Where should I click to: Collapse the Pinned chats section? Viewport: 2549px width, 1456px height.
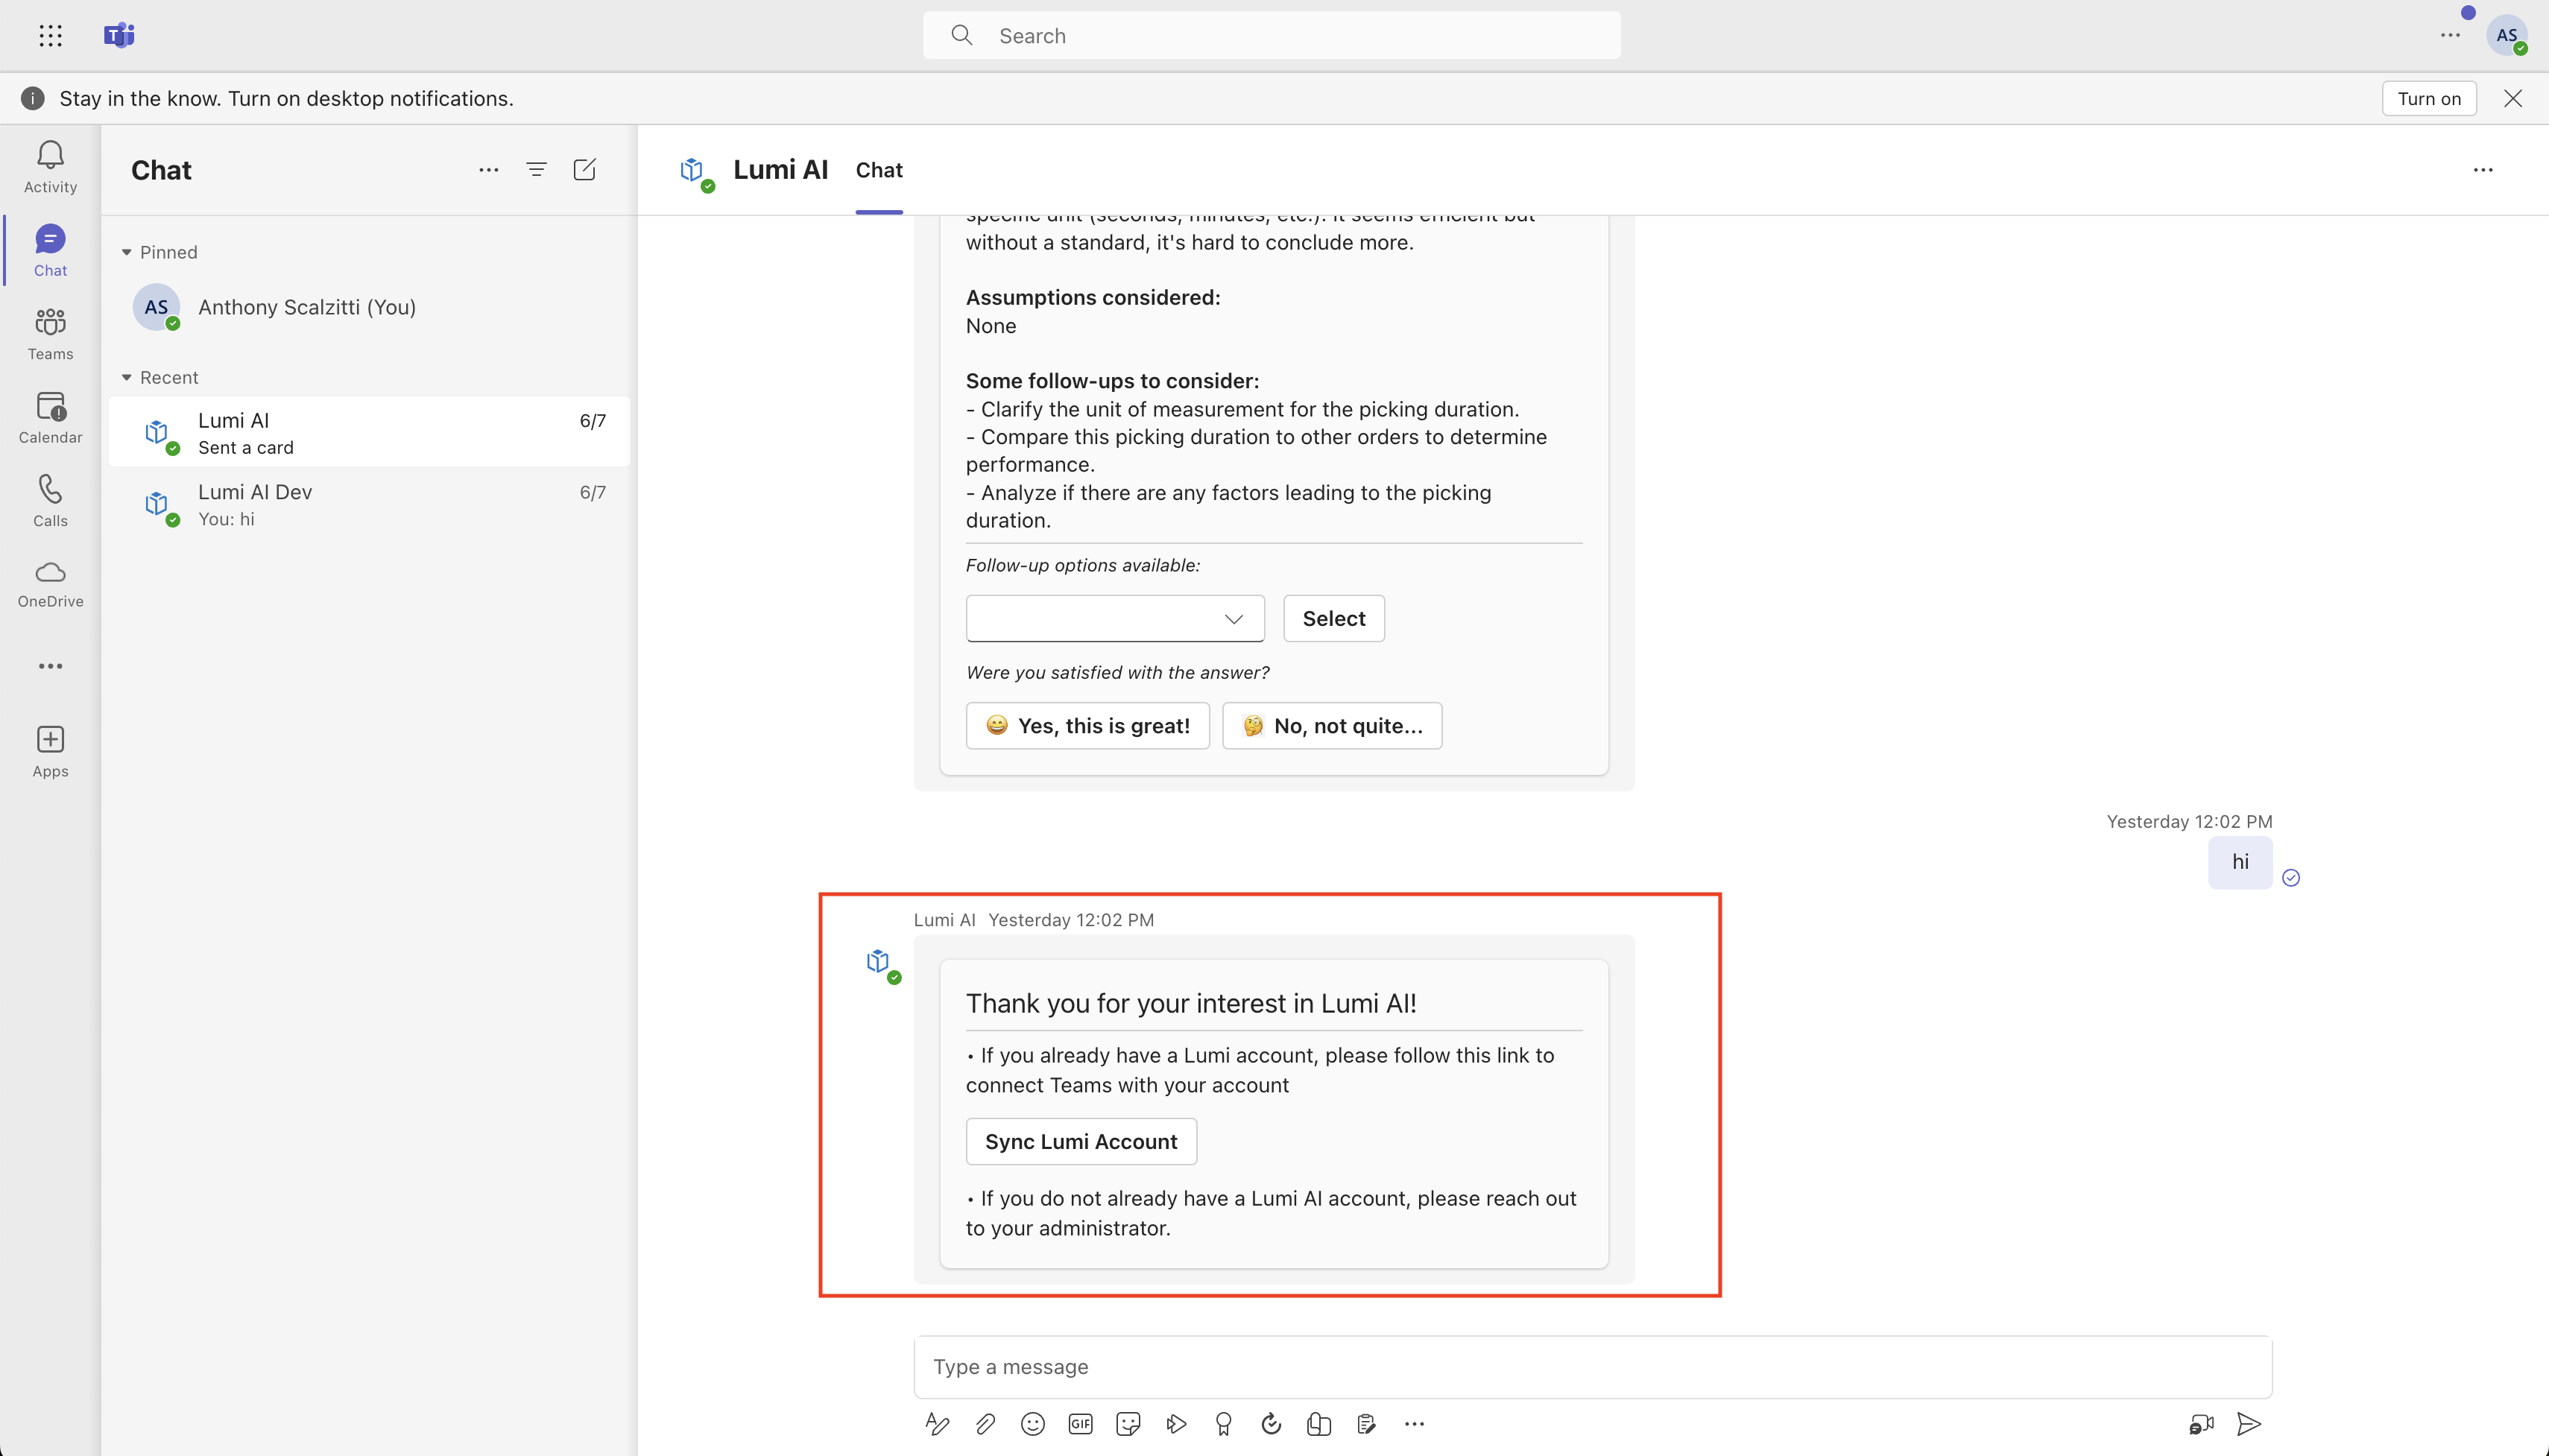click(127, 252)
